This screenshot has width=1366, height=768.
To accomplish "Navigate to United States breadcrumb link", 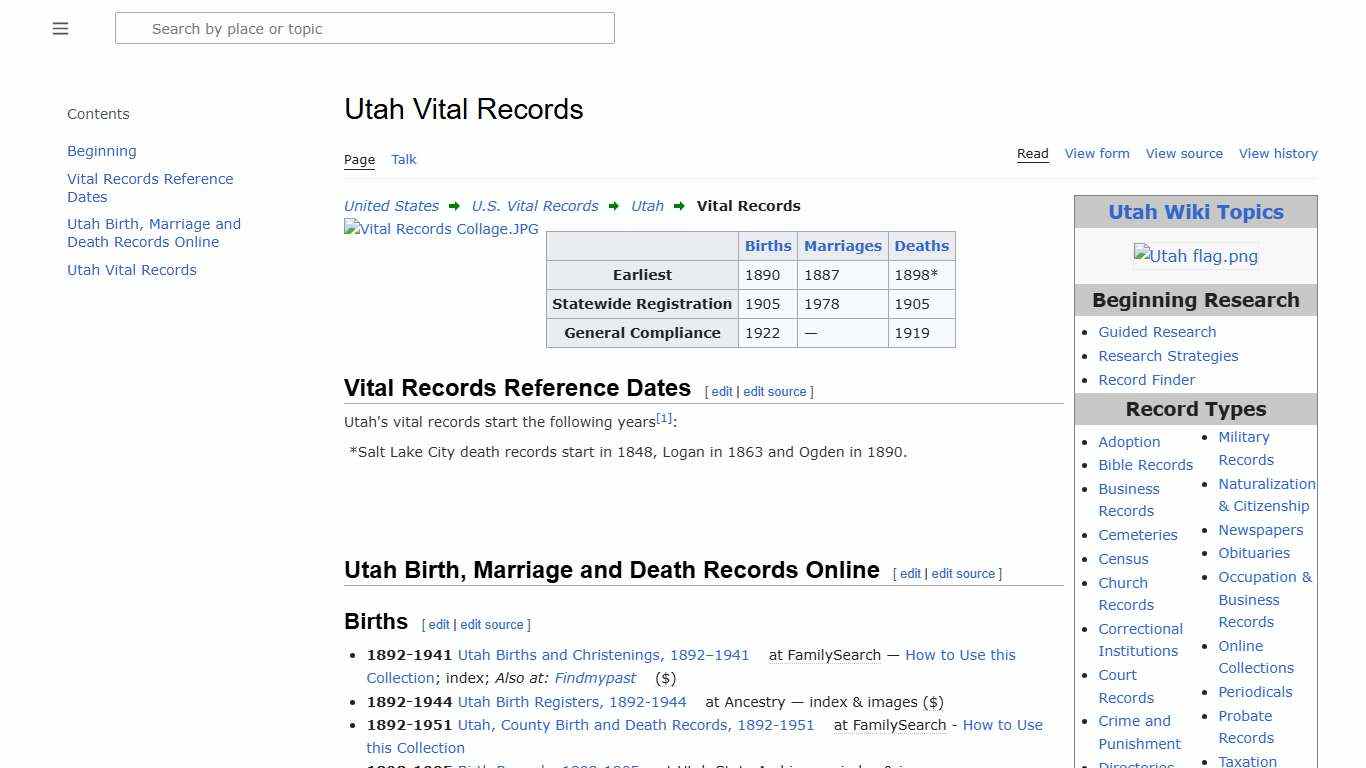I will (x=391, y=206).
